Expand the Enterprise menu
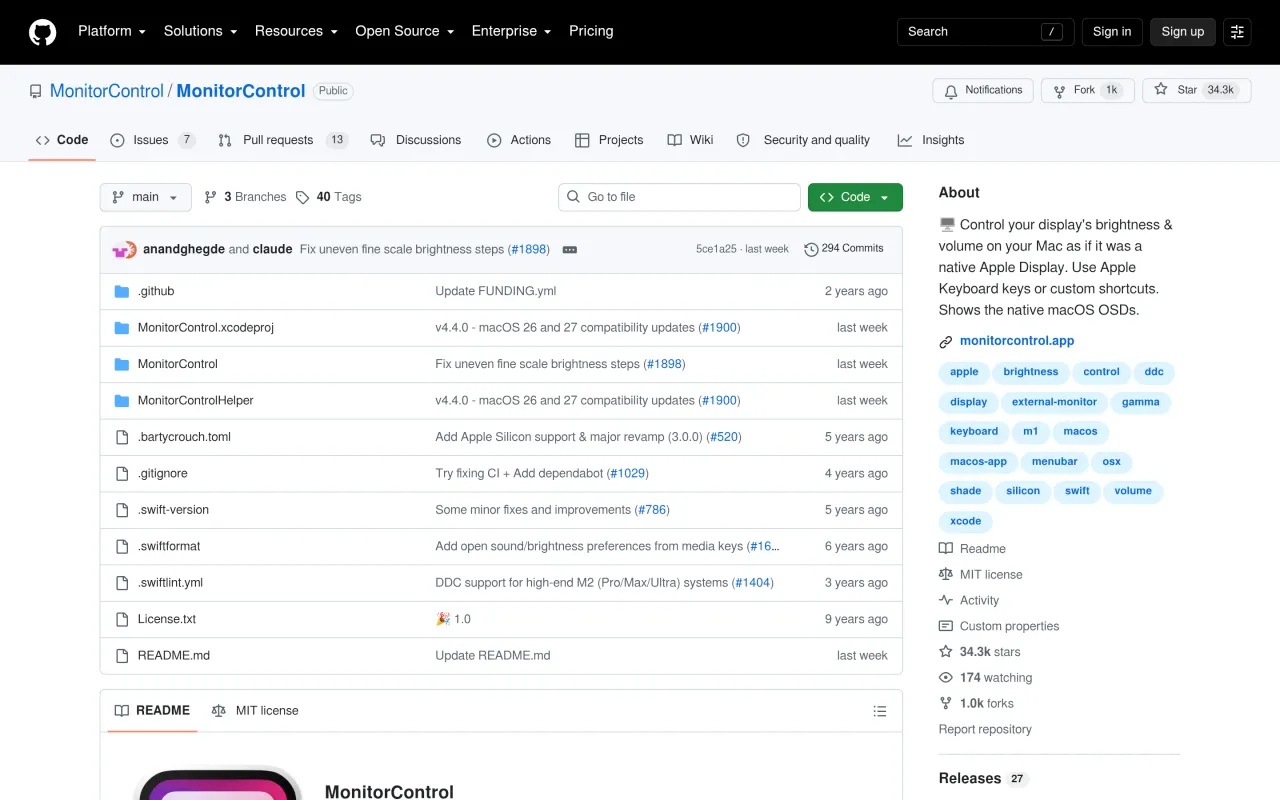 point(512,32)
